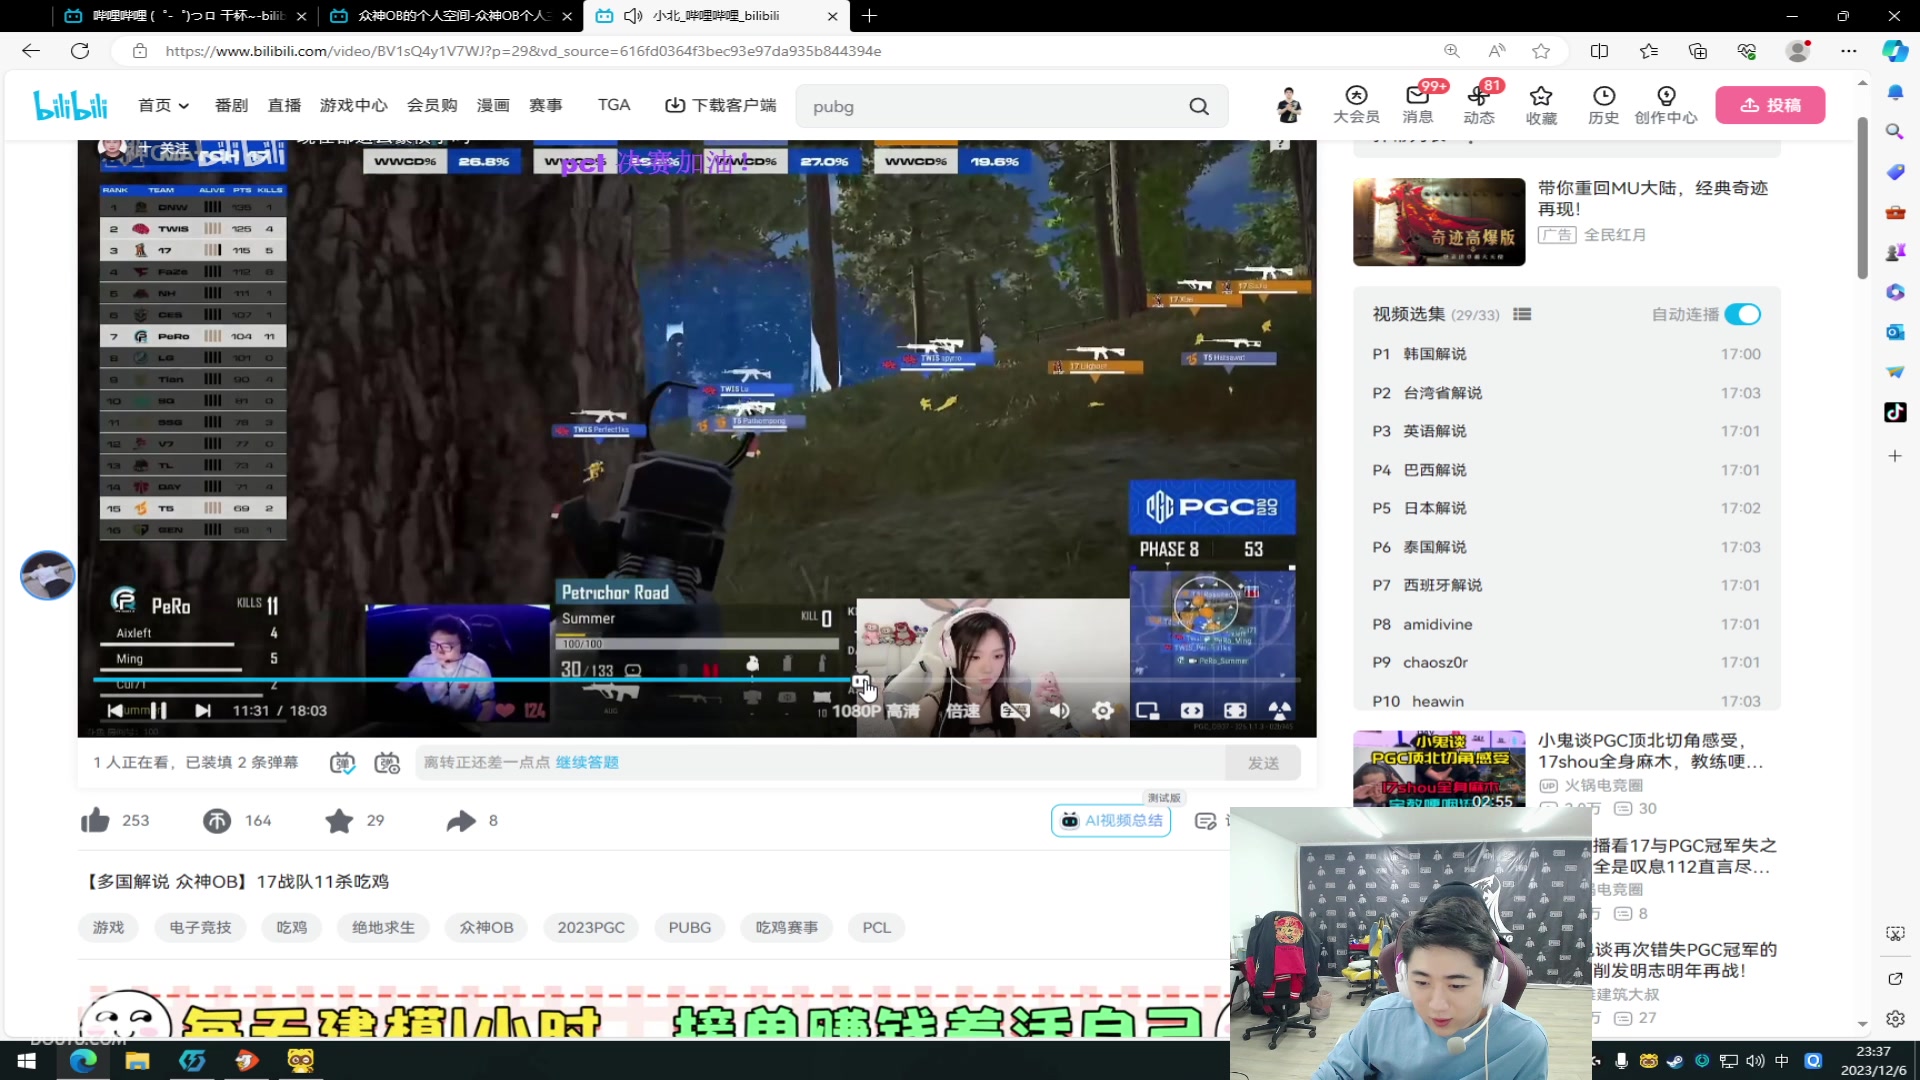Open danmaku settings icon
Viewport: 1920px width, 1080px height.
click(387, 763)
